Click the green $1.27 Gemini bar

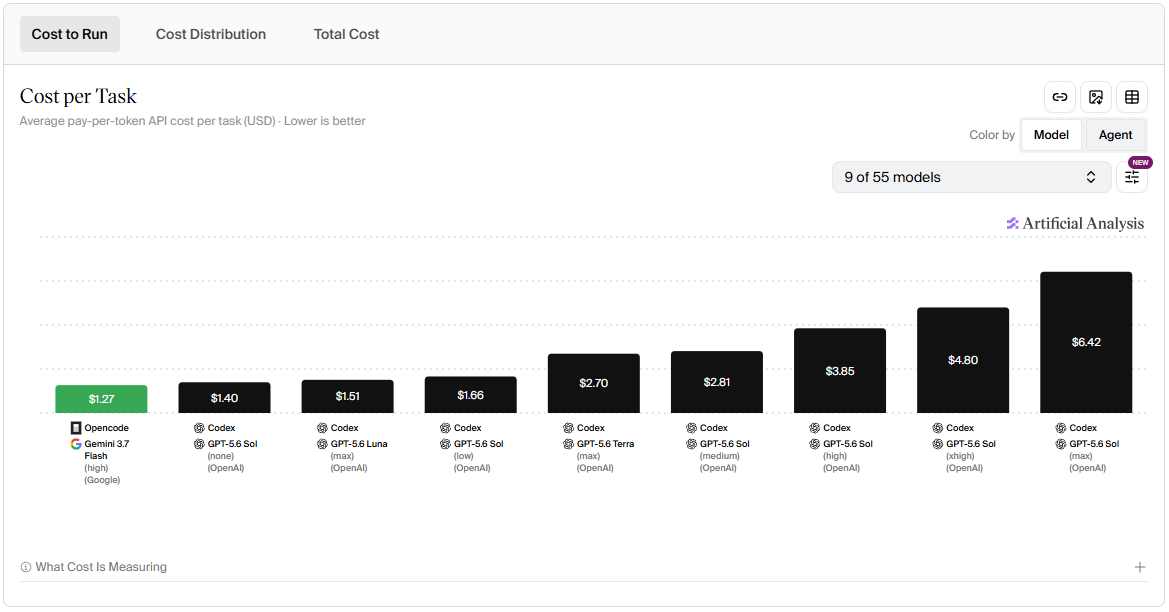(x=101, y=399)
